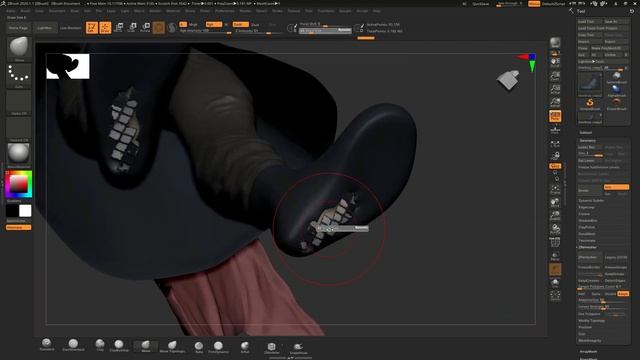Collapse the Geometry section
This screenshot has width=640, height=360.
[588, 140]
